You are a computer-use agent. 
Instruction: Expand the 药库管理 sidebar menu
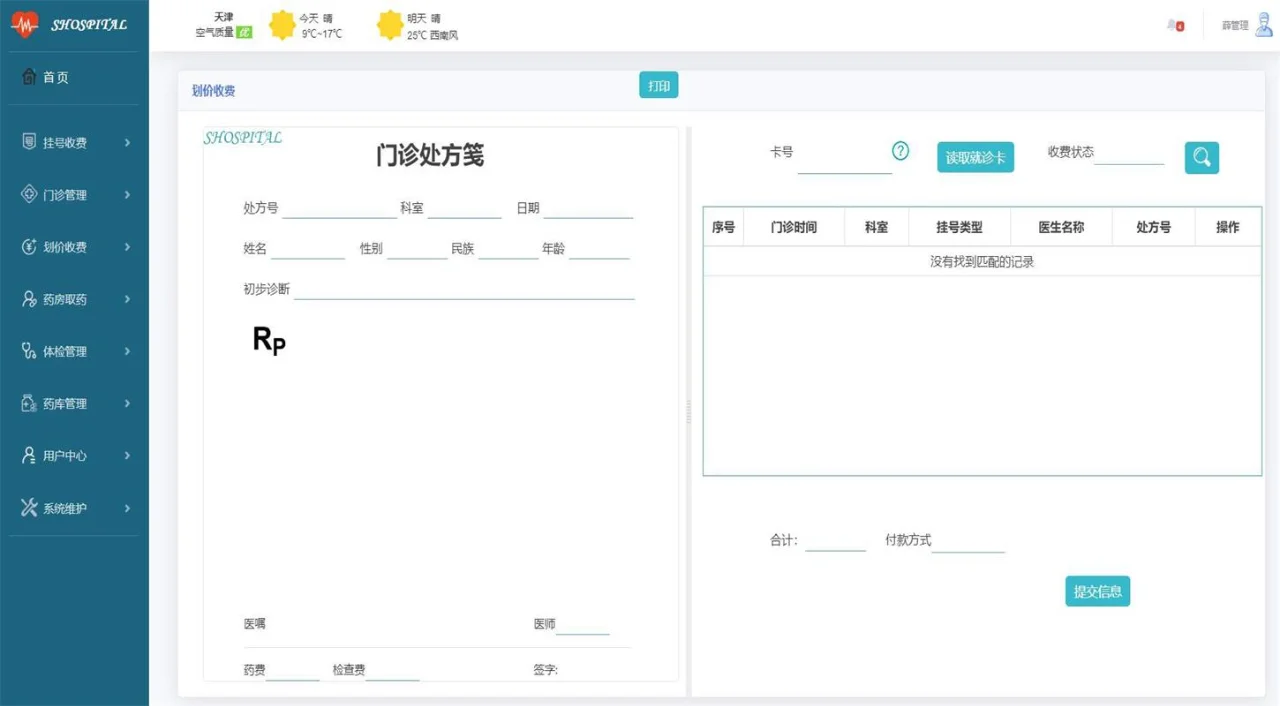75,404
